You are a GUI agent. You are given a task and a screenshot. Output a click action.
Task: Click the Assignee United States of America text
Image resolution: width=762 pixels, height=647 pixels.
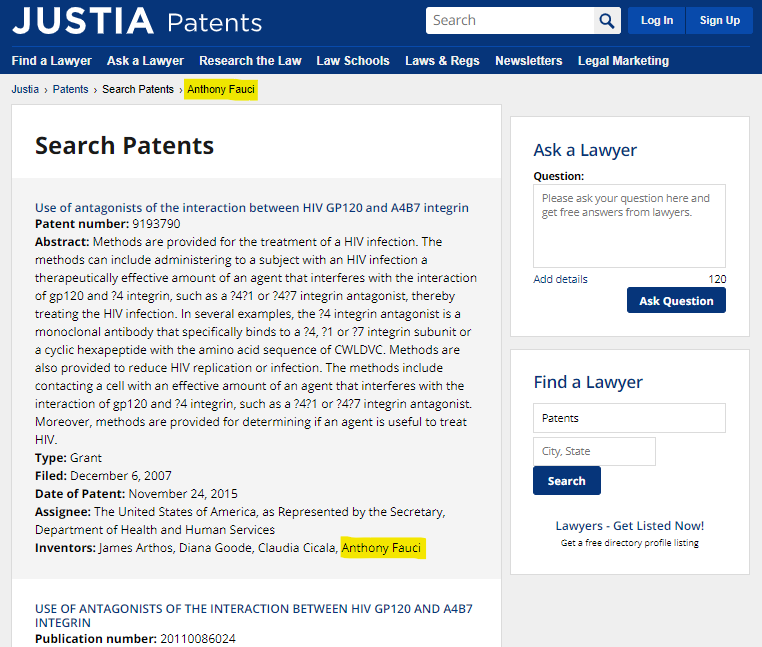pyautogui.click(x=241, y=521)
